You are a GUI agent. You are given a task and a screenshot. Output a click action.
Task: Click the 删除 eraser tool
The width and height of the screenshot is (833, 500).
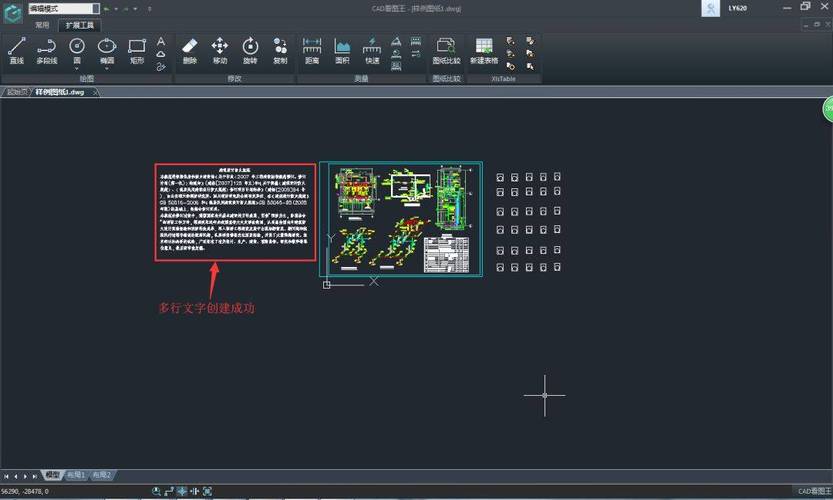(190, 50)
